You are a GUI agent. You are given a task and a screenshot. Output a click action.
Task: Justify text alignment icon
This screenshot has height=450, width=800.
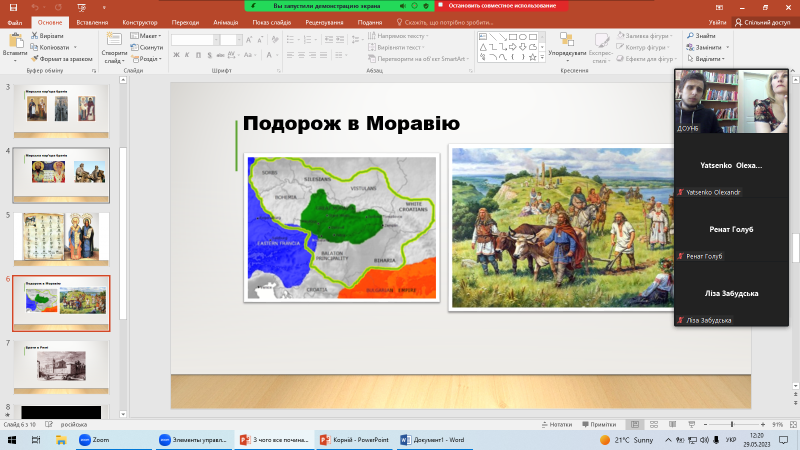[x=323, y=55]
